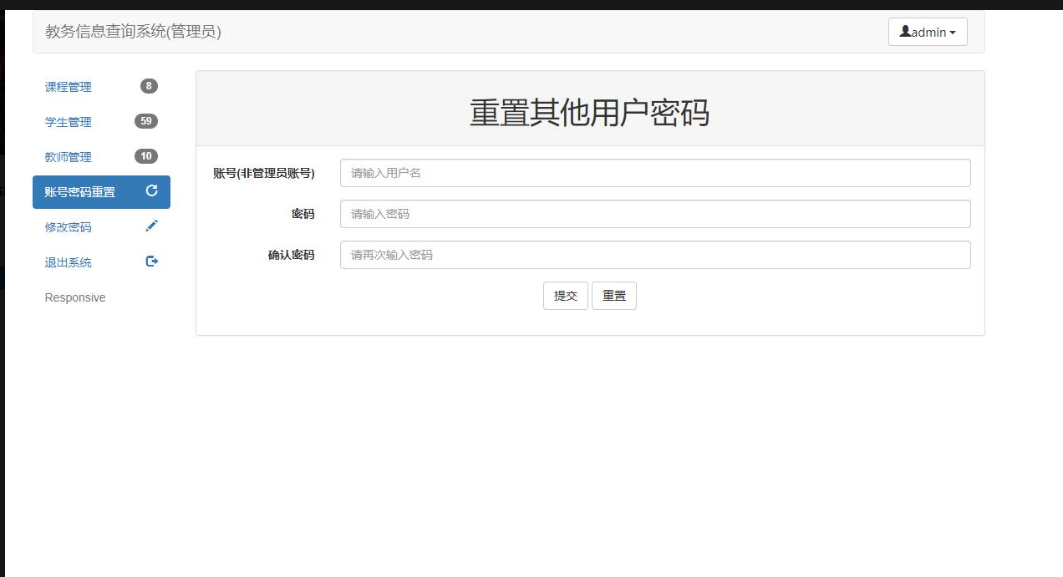Click the refresh icon on 账号密码重置

click(x=152, y=191)
